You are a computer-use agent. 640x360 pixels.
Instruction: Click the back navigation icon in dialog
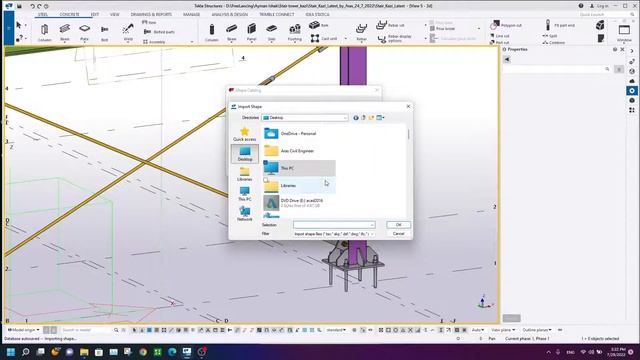point(356,118)
